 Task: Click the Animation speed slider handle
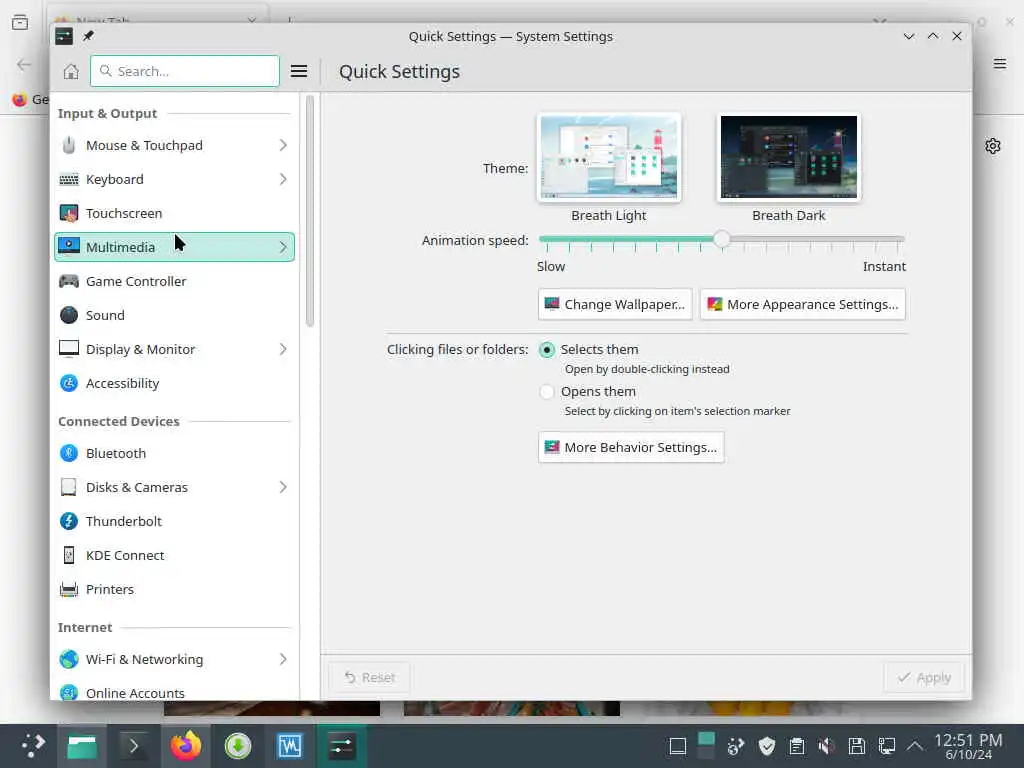point(722,239)
